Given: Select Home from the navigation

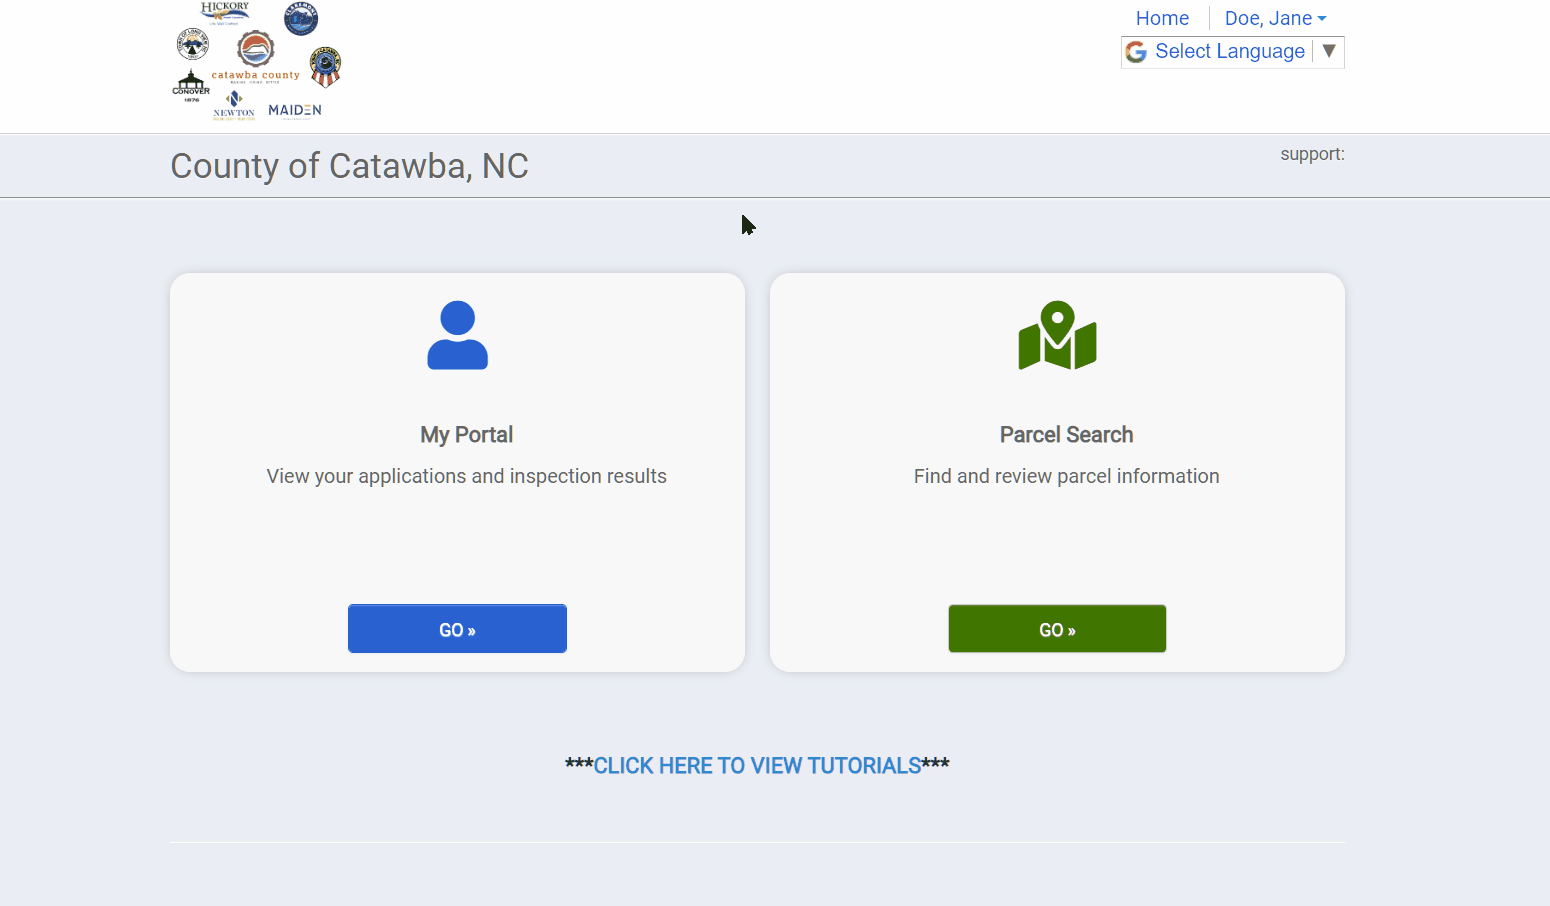Looking at the screenshot, I should 1162,18.
